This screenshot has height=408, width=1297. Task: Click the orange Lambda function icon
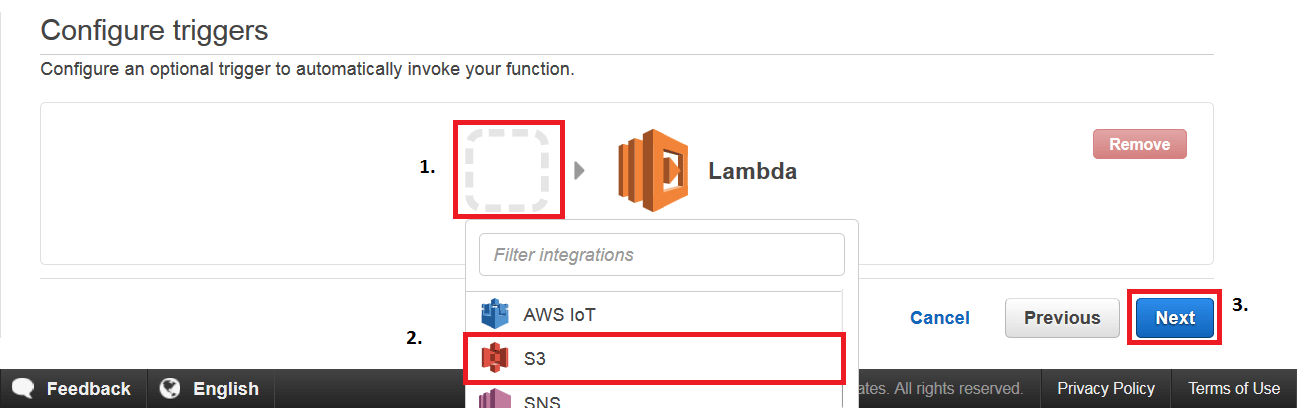[653, 170]
